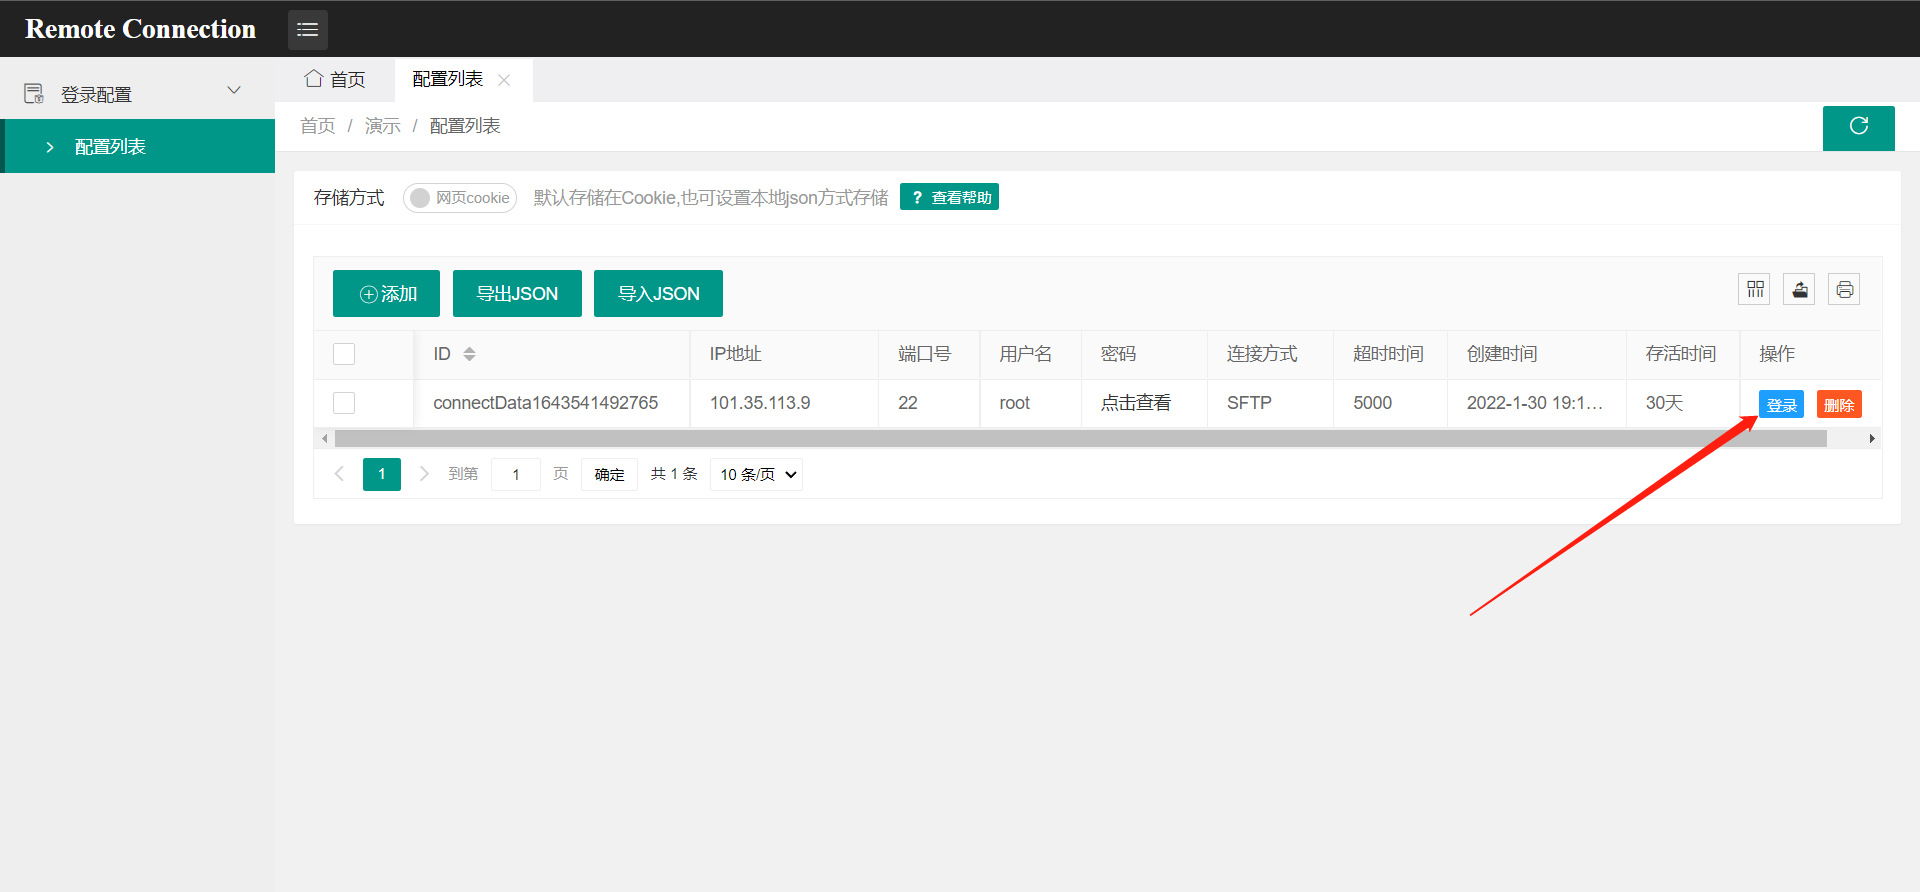Click the page number input field

click(x=516, y=474)
